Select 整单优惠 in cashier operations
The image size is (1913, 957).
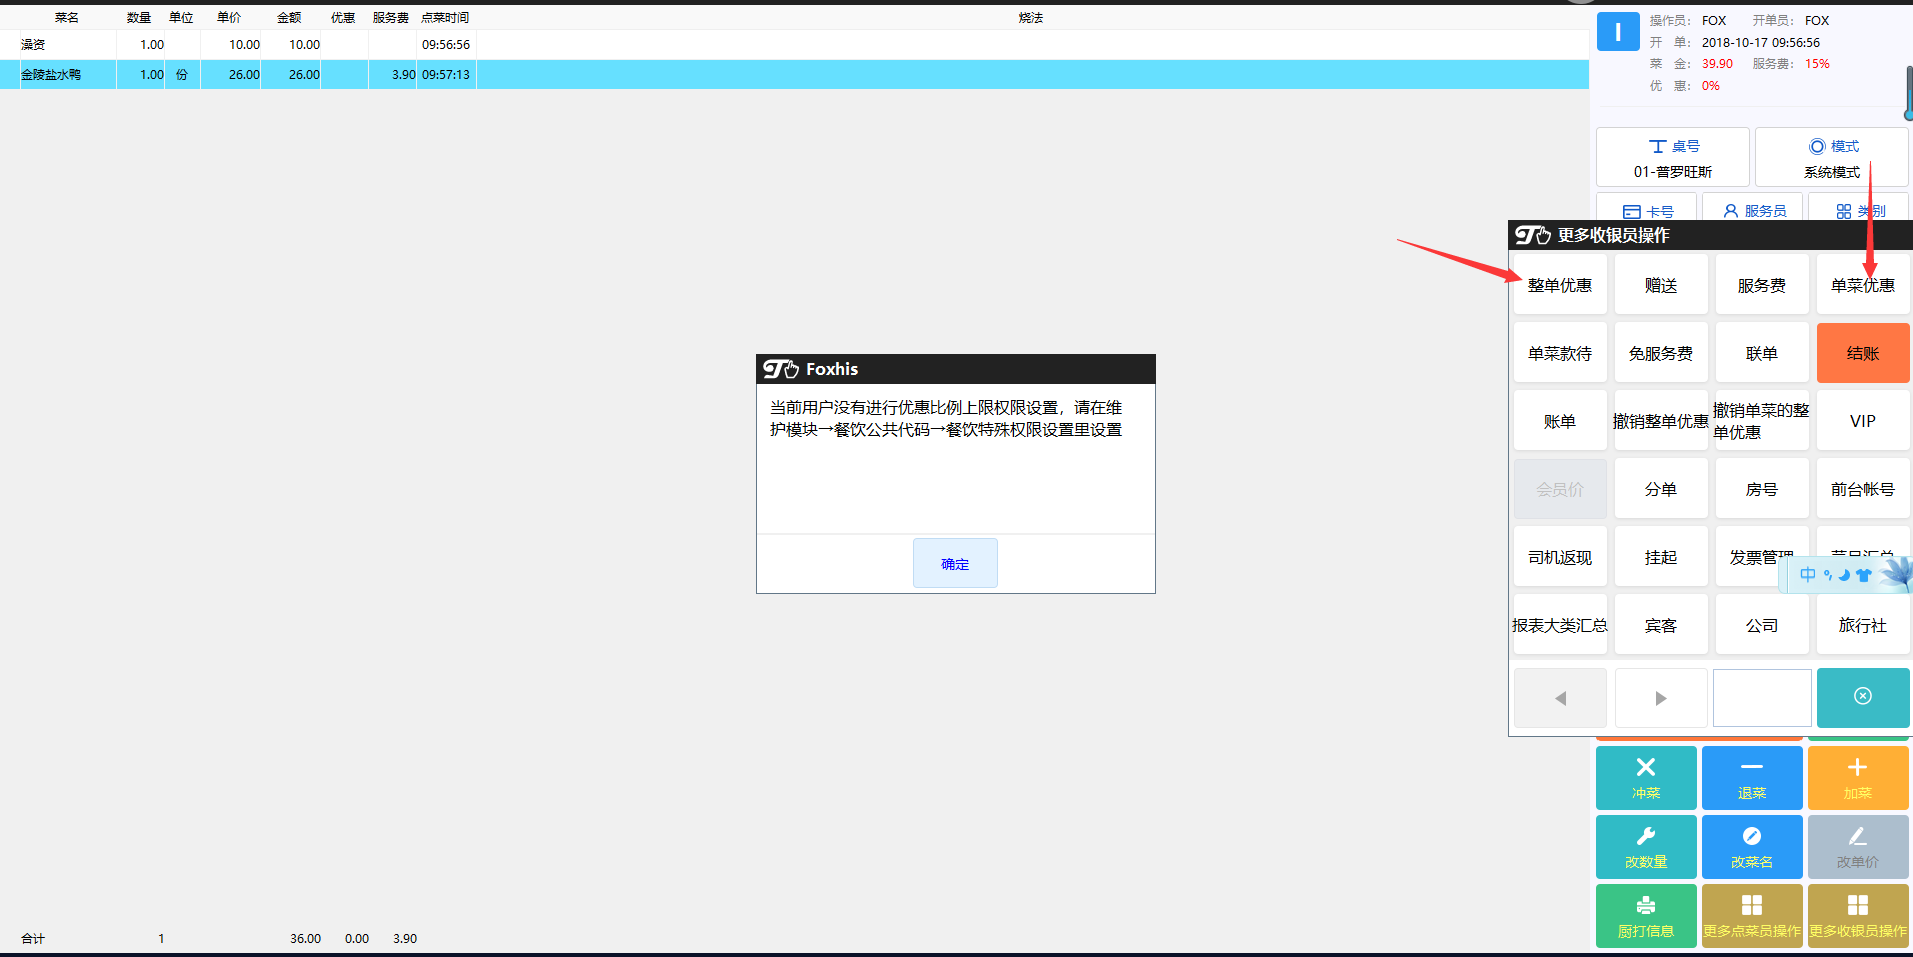[x=1560, y=285]
